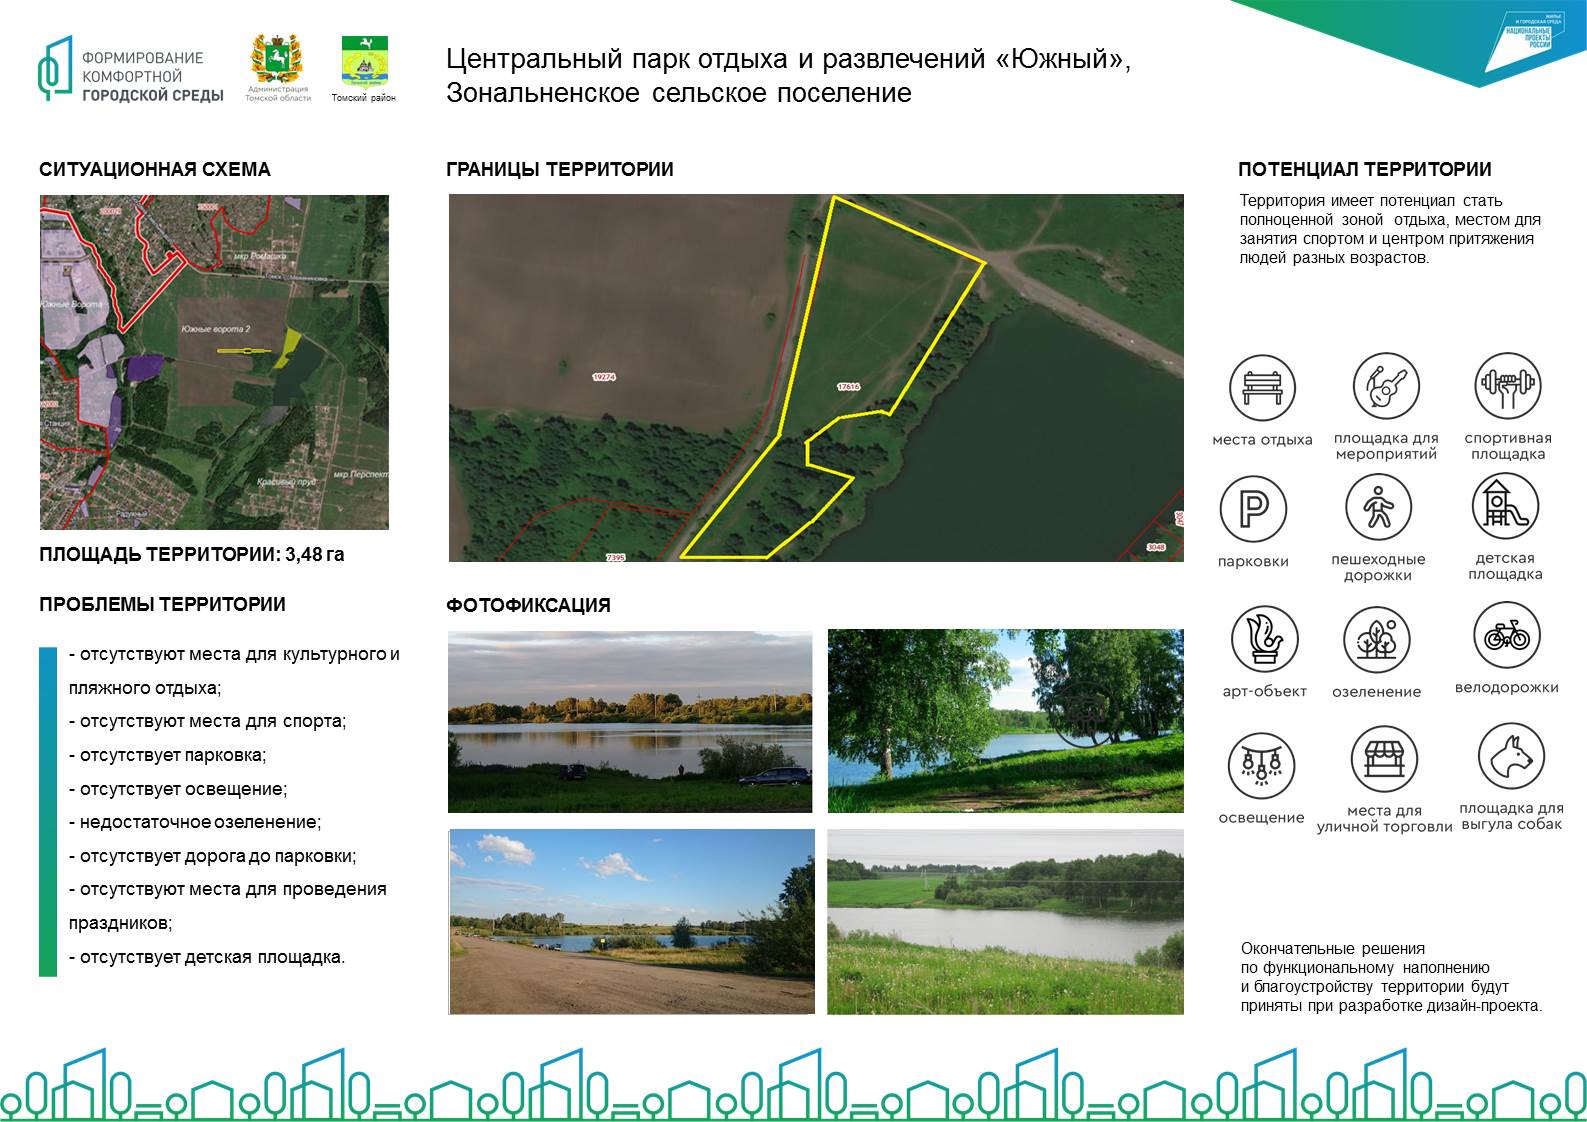Click the text ПЛОЩАДЬ ТЕРРИТОРИИ: 3,48 га
1587x1122 pixels.
192,554
